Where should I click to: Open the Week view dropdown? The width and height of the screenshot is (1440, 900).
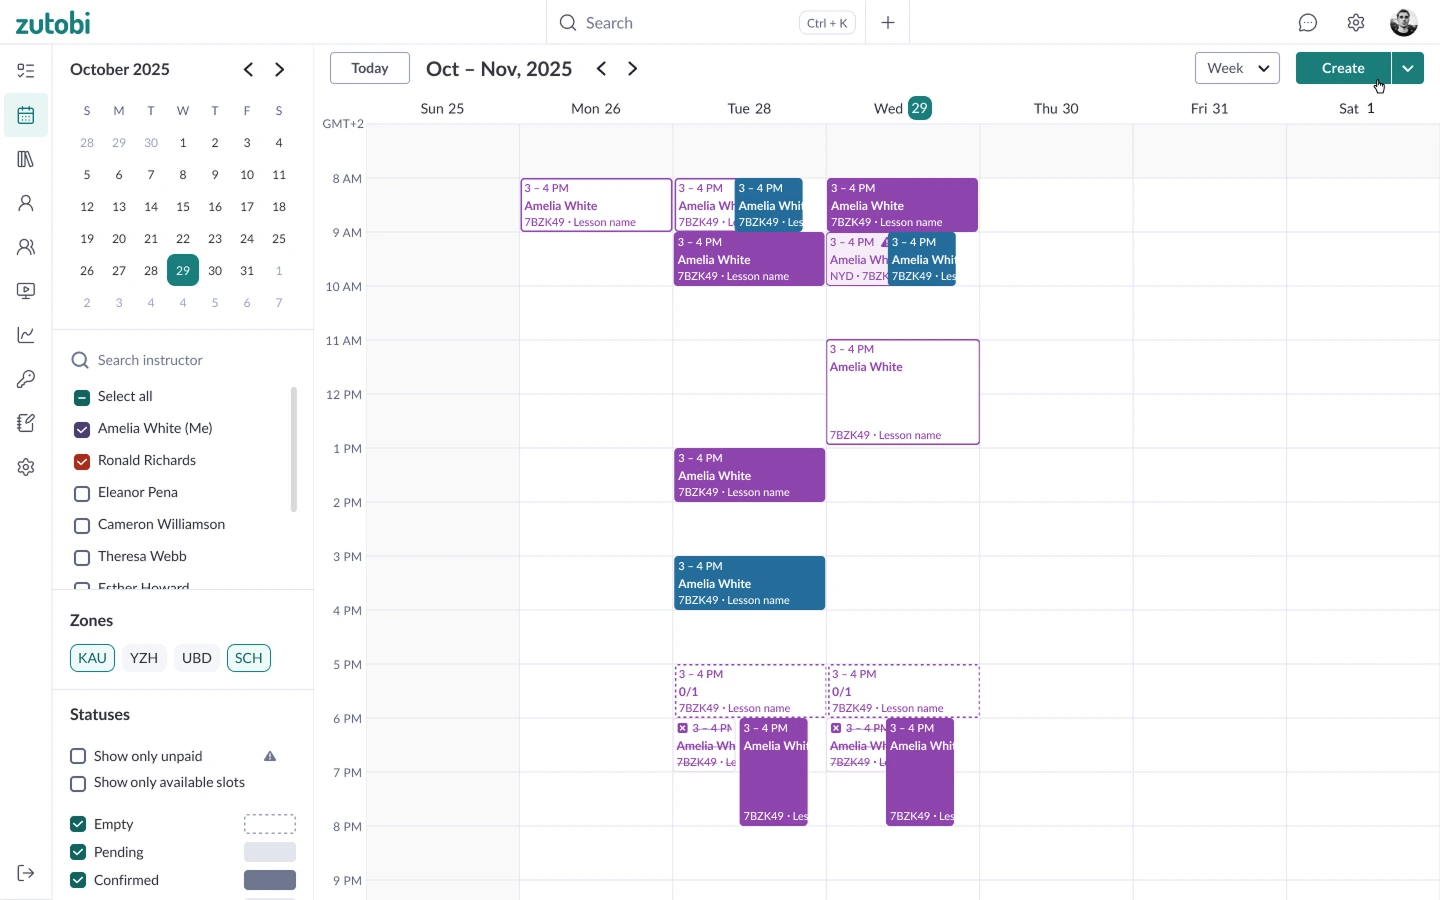[x=1238, y=68]
